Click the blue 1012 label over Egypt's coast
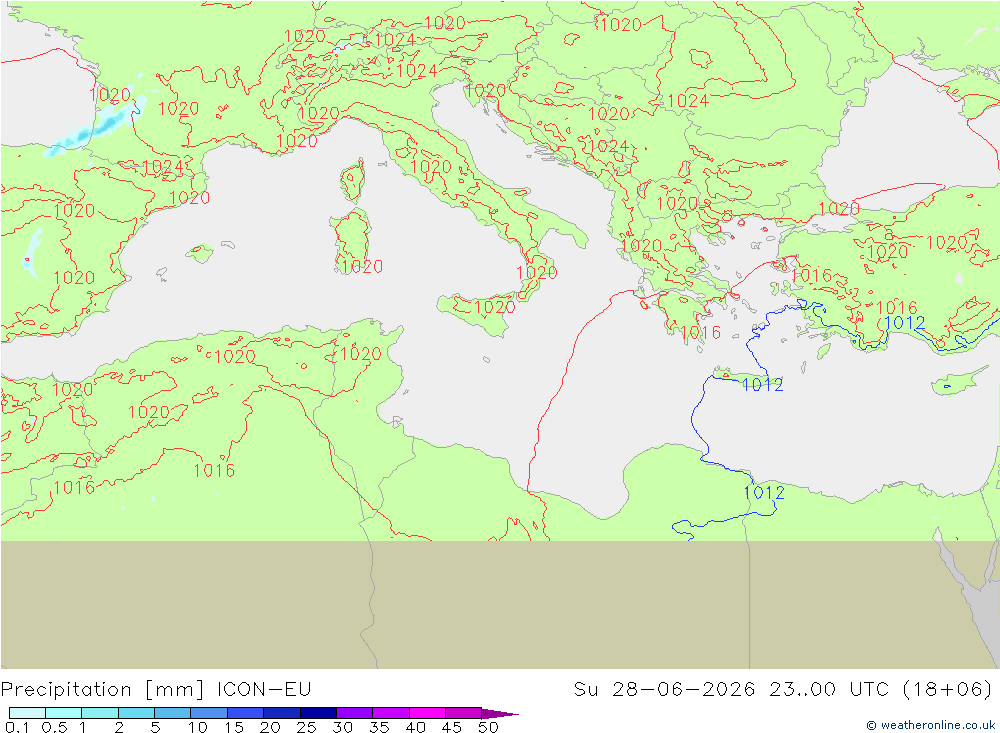This screenshot has width=1000, height=733. (764, 492)
